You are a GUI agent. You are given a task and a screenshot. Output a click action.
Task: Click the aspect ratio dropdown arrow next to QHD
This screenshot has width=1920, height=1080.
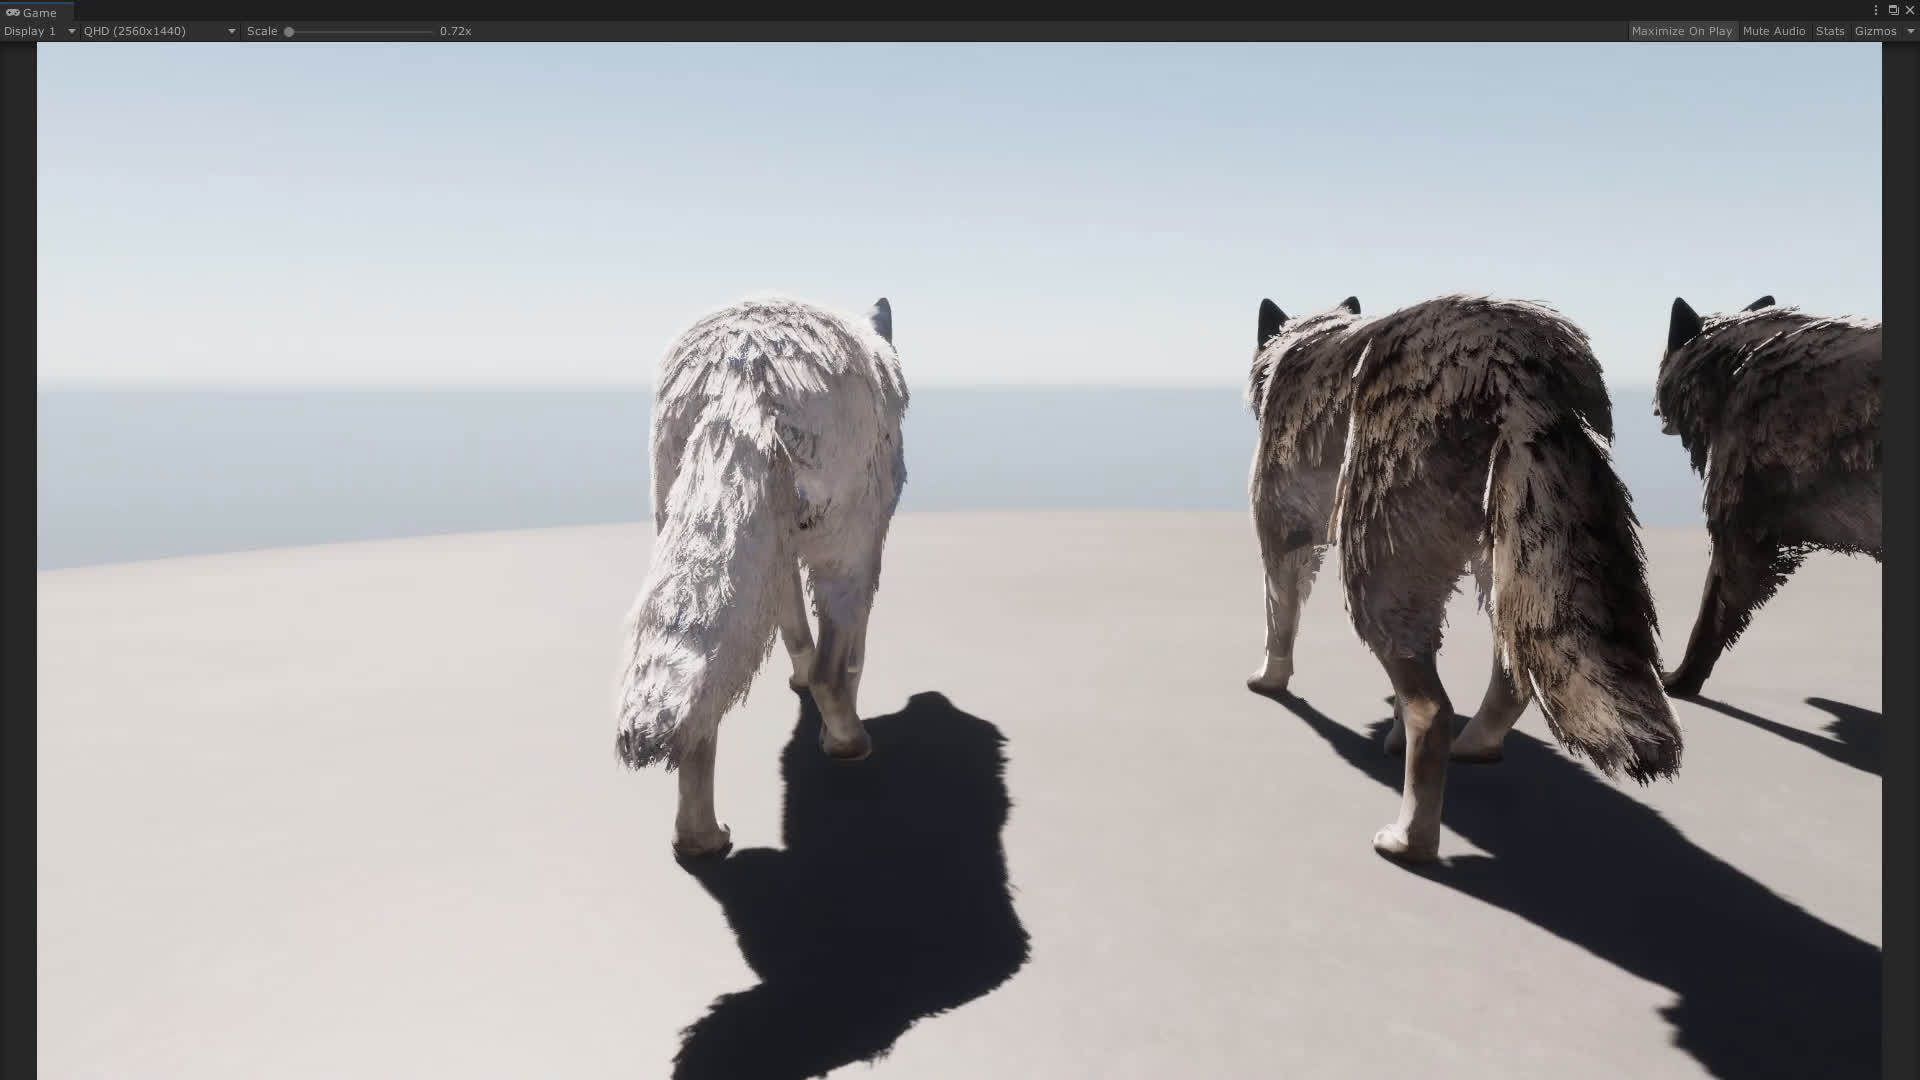(231, 31)
